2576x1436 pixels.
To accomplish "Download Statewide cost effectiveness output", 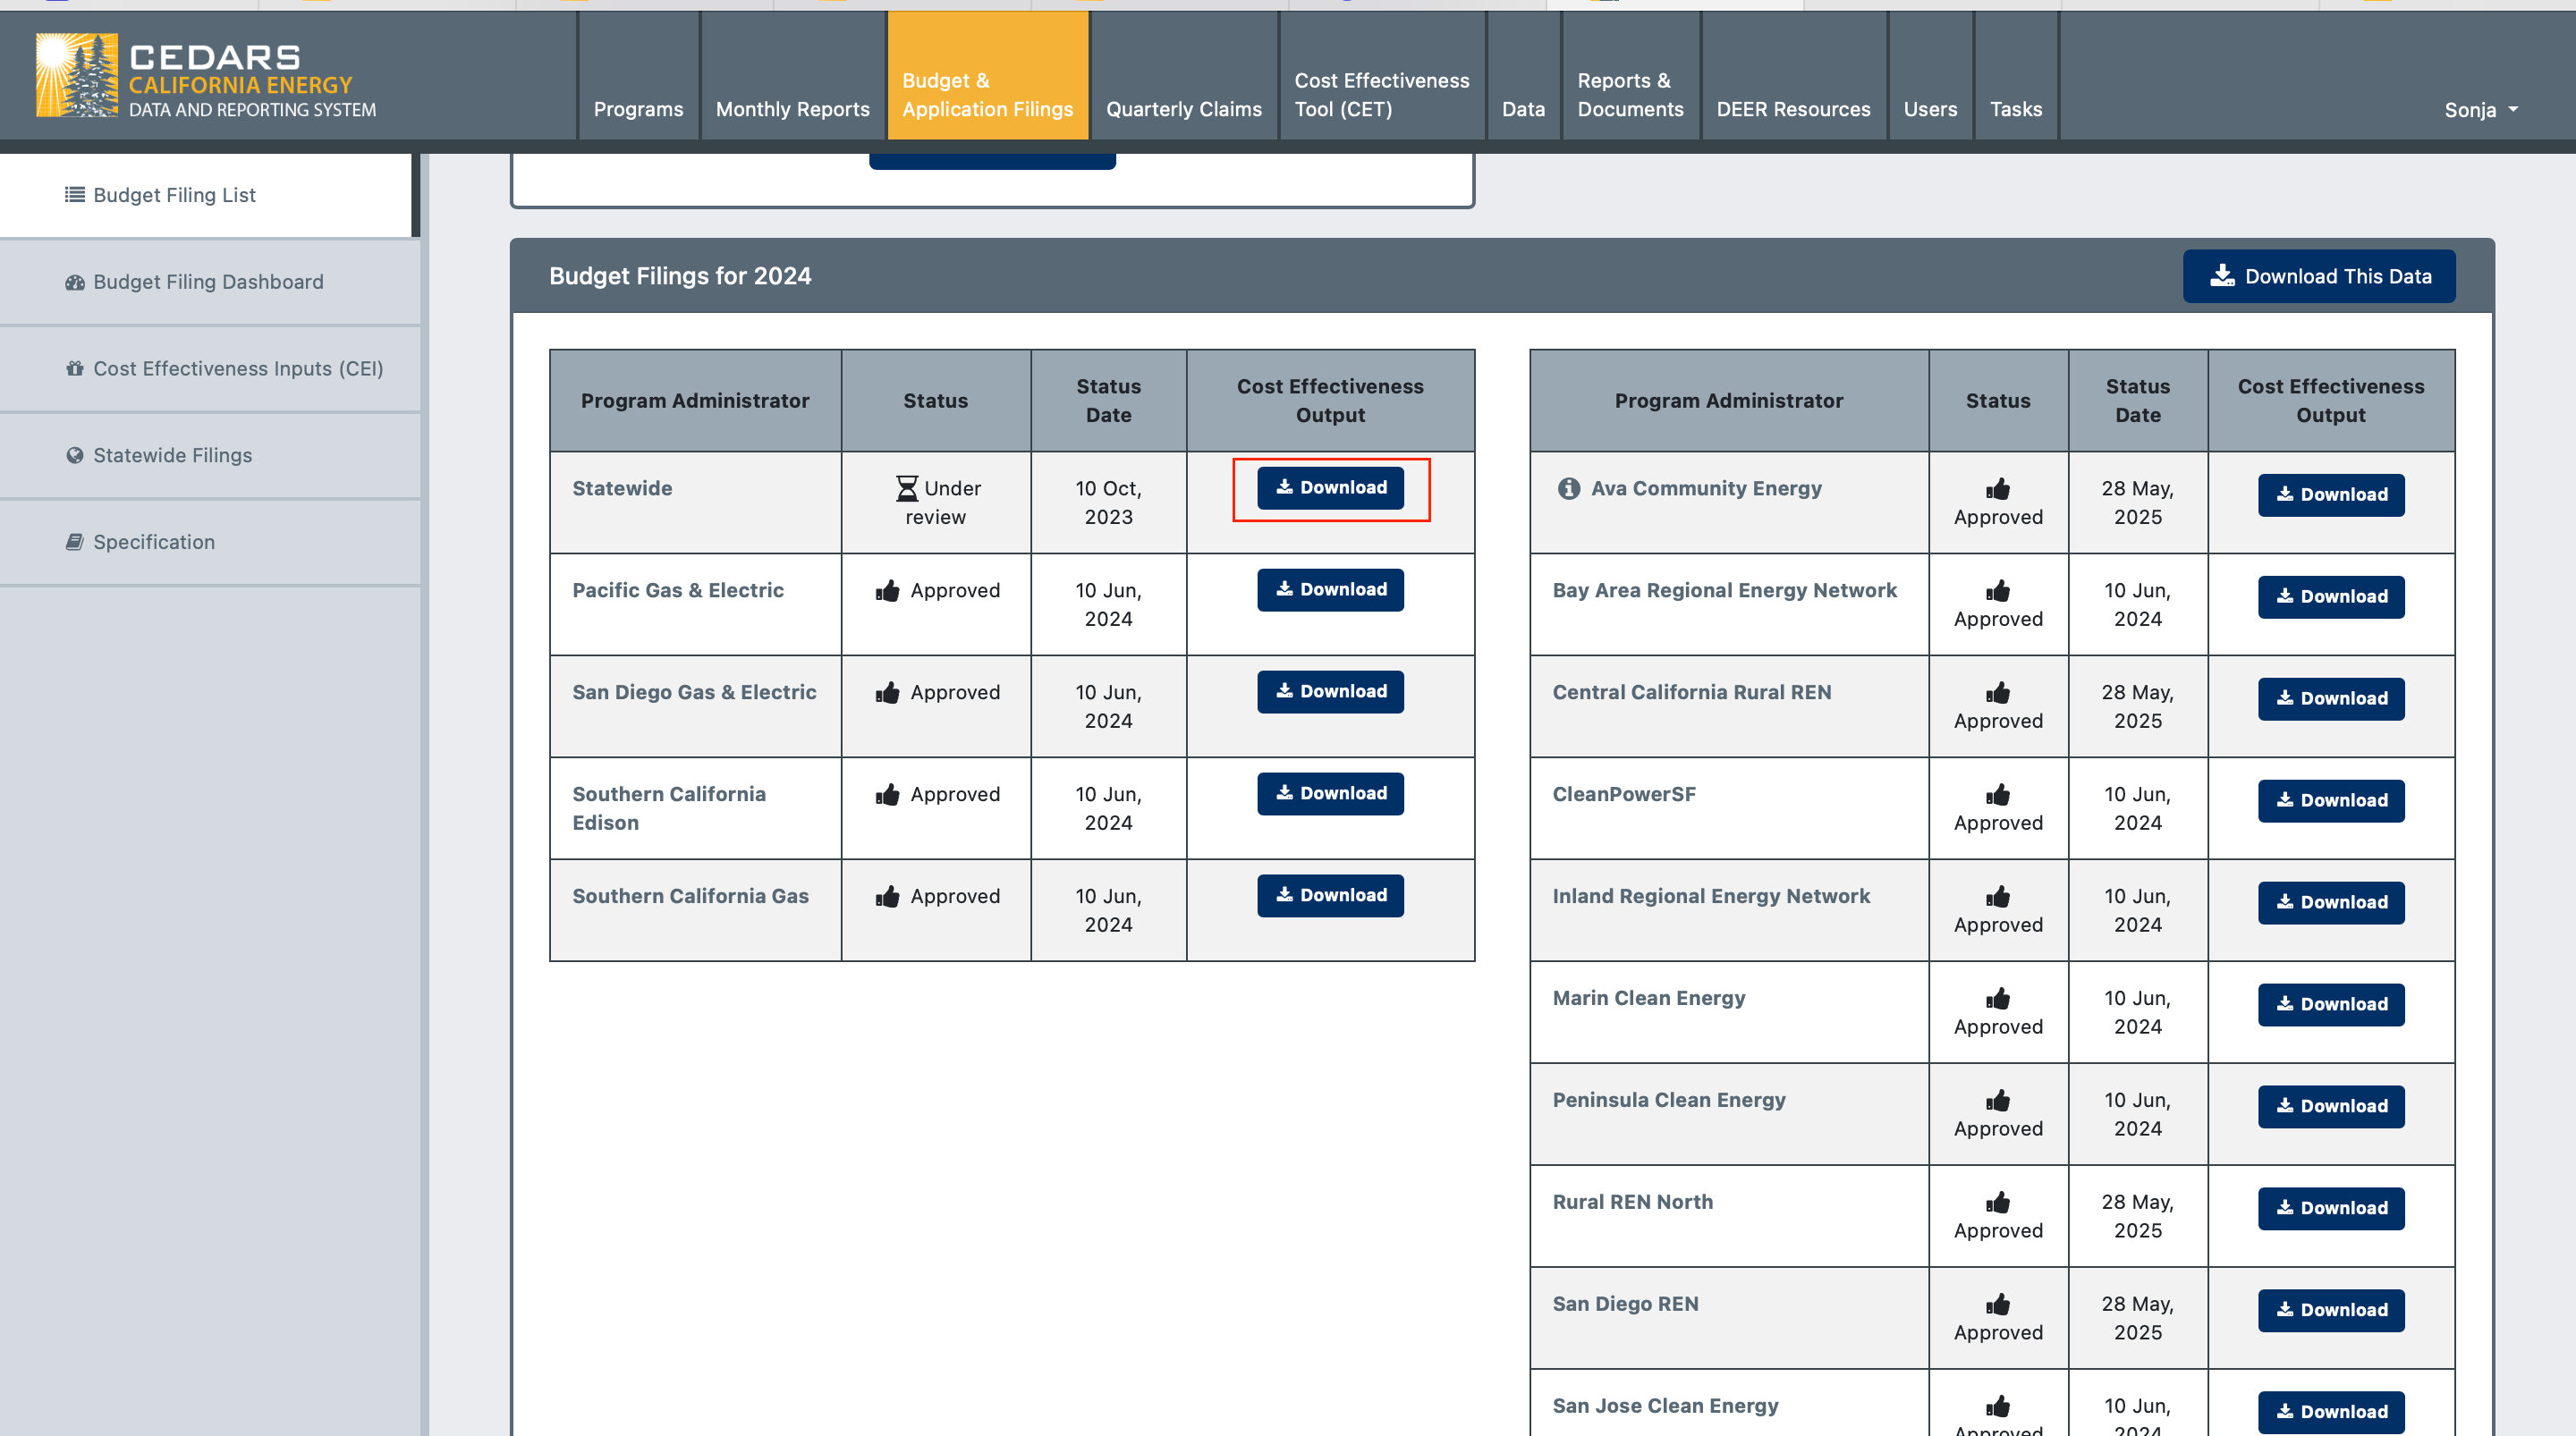I will tap(1330, 488).
